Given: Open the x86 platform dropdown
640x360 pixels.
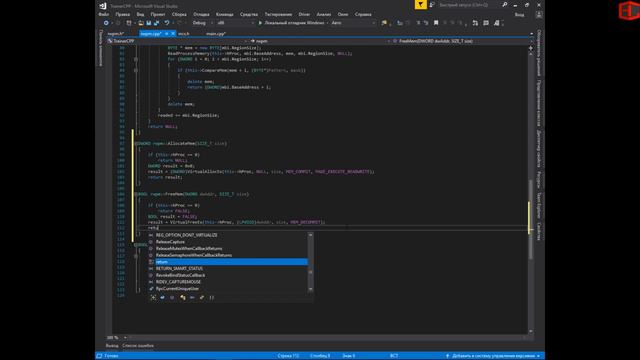Looking at the screenshot, I should [235, 23].
